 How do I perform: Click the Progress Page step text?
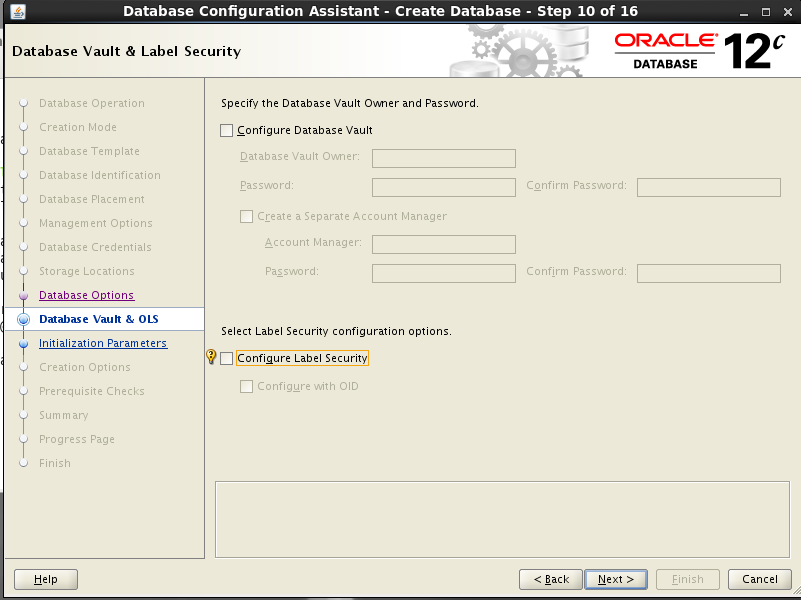click(x=77, y=439)
